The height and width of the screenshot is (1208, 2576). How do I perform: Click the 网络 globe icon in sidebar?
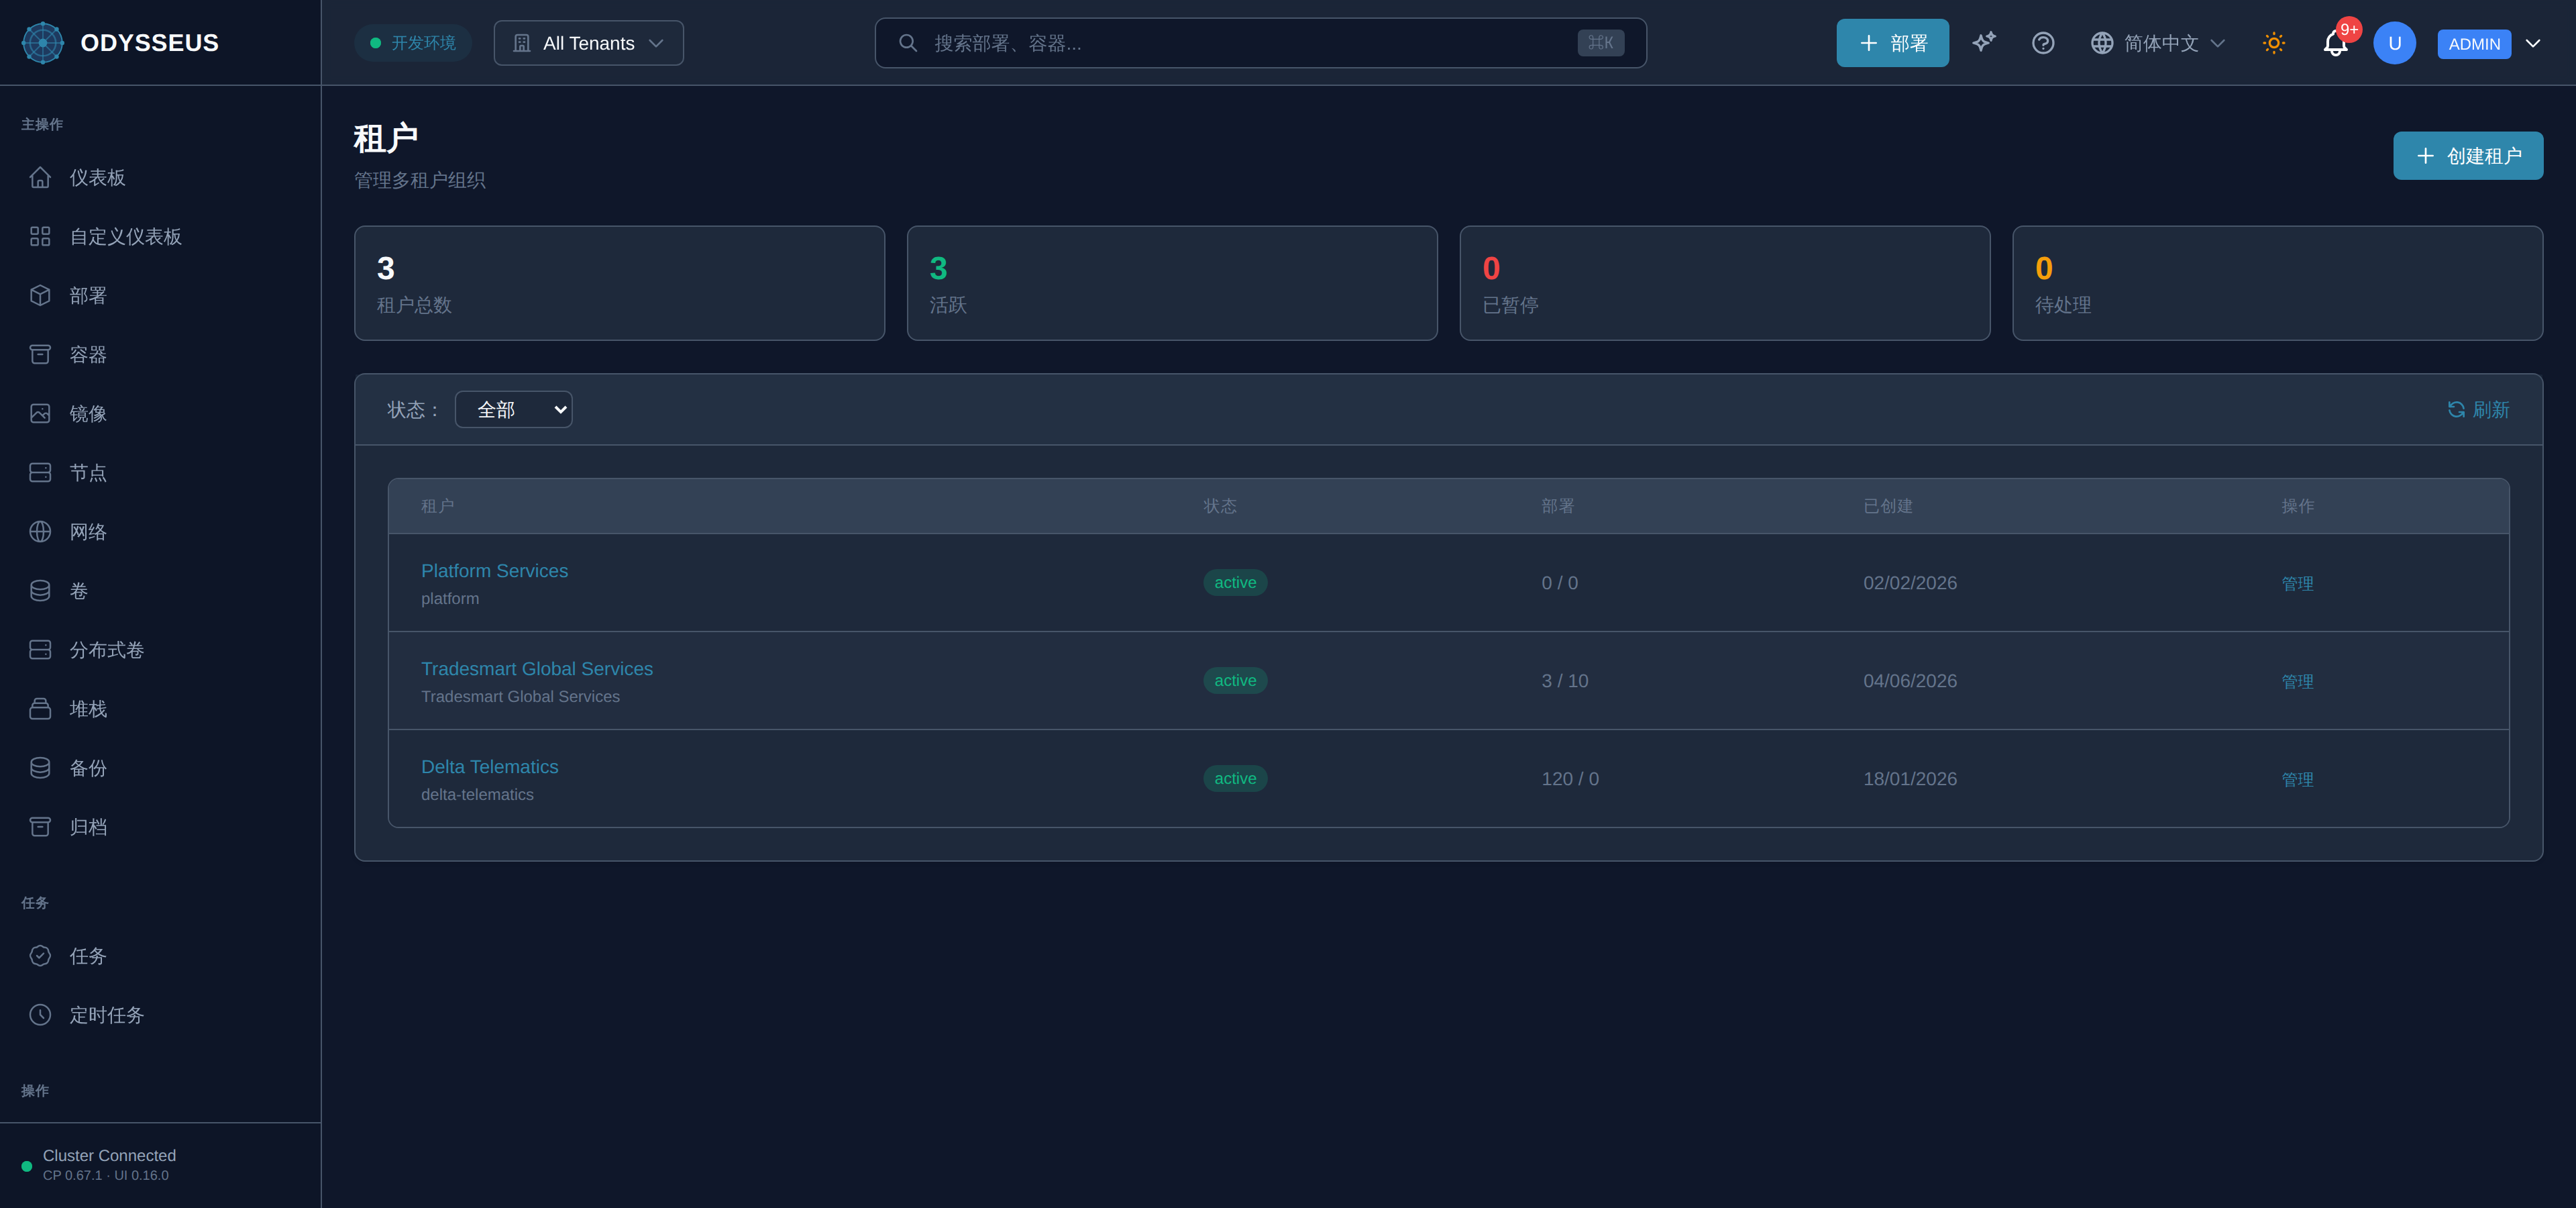coord(40,531)
